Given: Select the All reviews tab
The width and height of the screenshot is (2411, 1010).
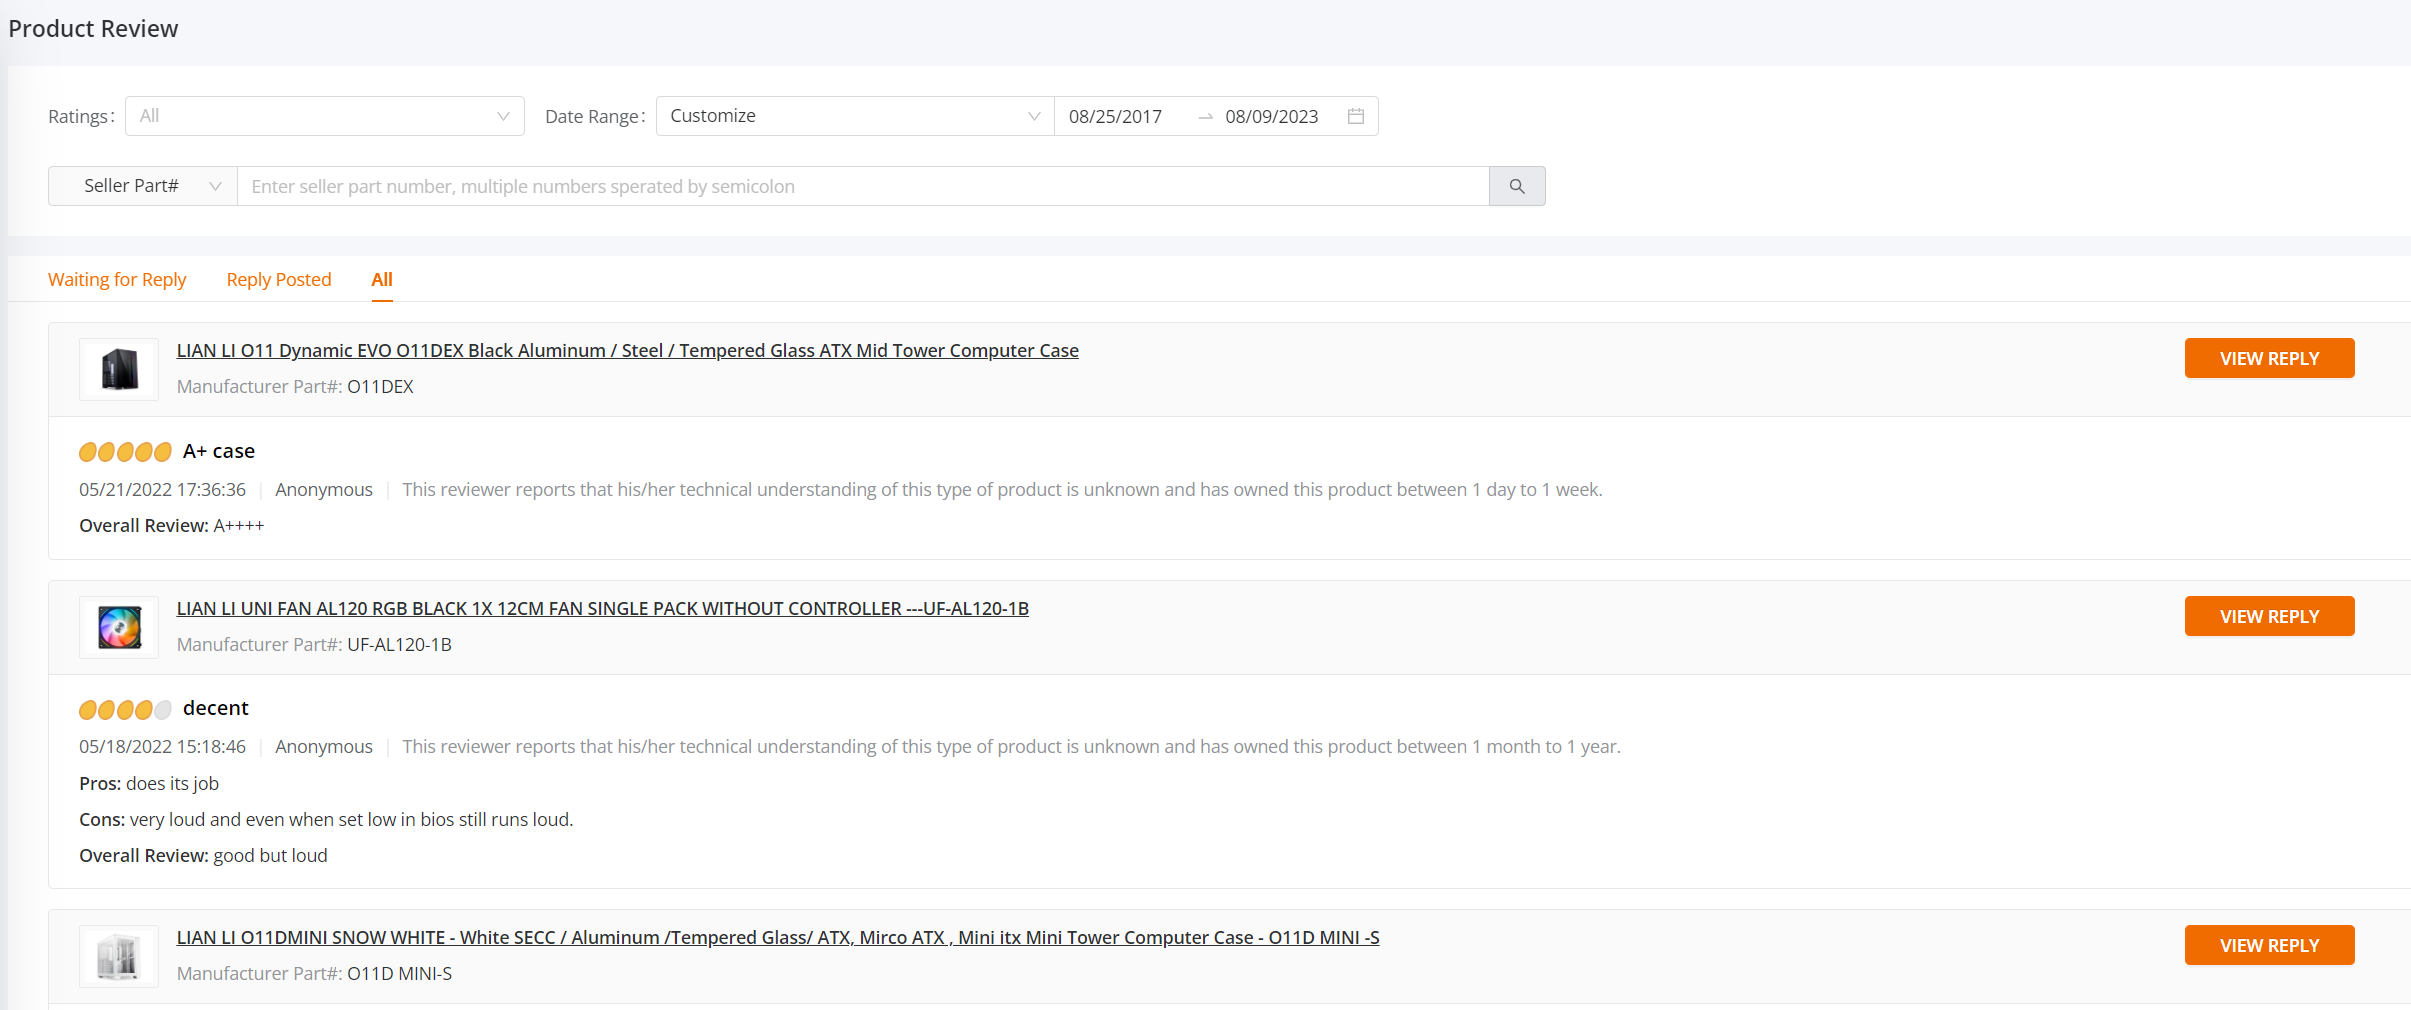Looking at the screenshot, I should [382, 279].
